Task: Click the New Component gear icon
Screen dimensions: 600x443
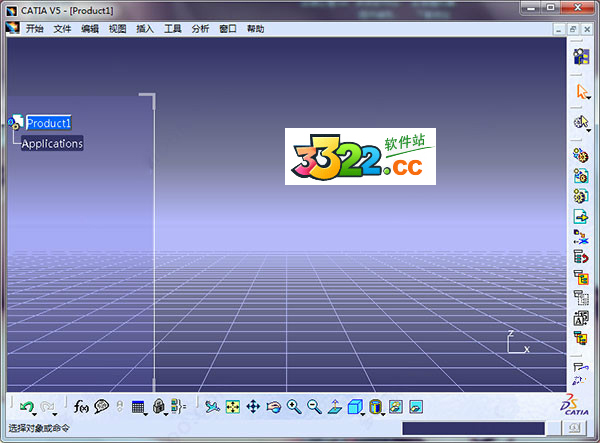Action: coord(580,155)
